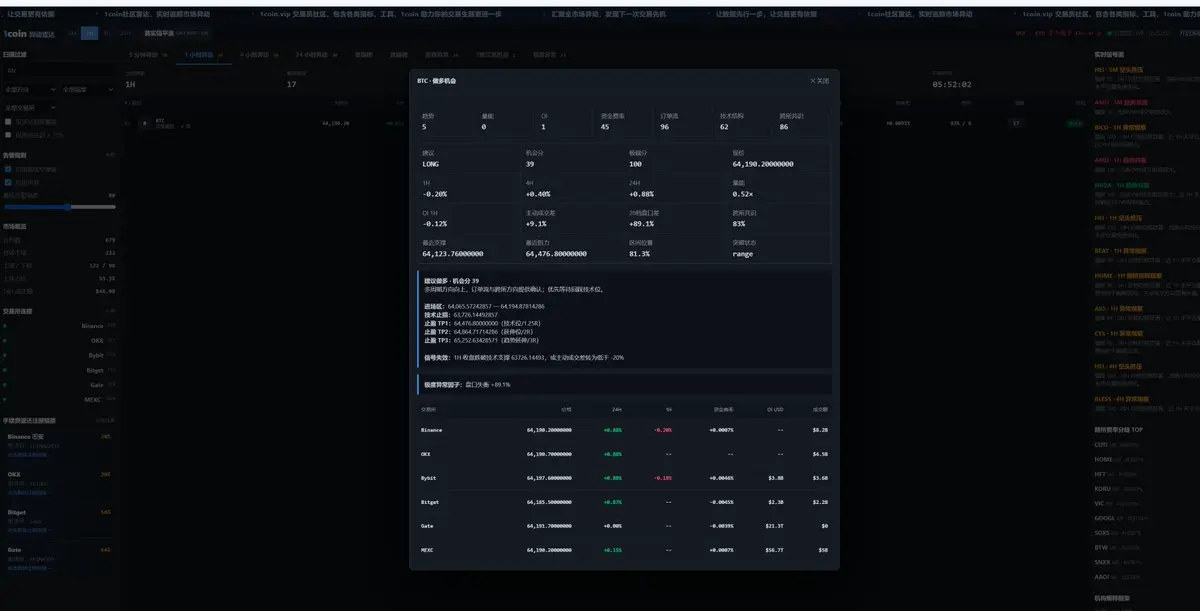Viewport: 1200px width, 611px height.
Task: Toggle the first unchecked checkbox below 全部交易所
Action: tap(8, 122)
